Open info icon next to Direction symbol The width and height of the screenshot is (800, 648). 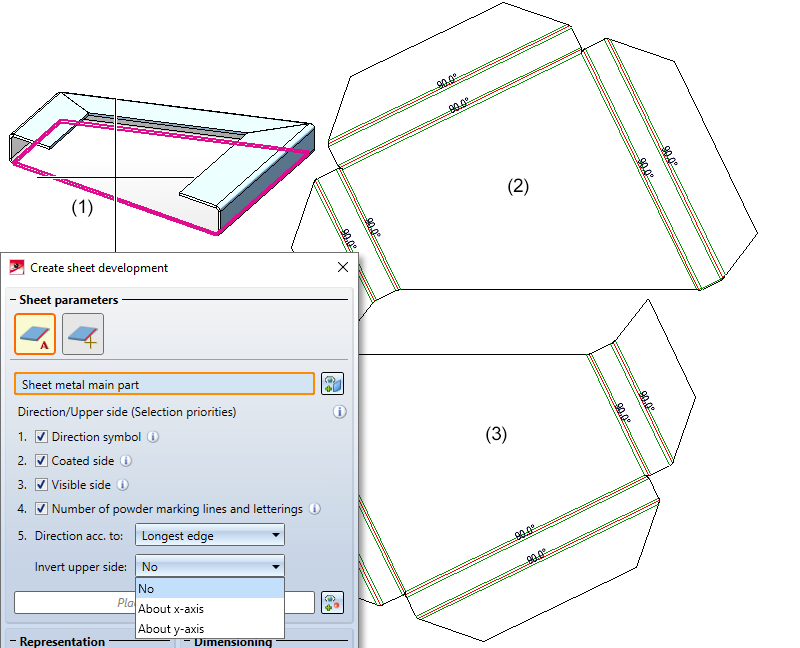pyautogui.click(x=153, y=437)
